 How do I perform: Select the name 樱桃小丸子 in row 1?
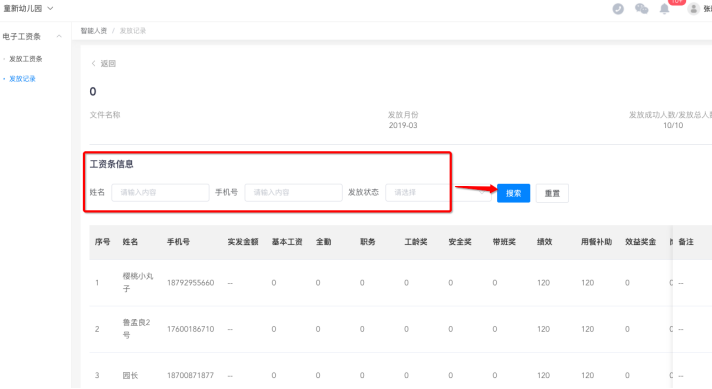[x=138, y=282]
